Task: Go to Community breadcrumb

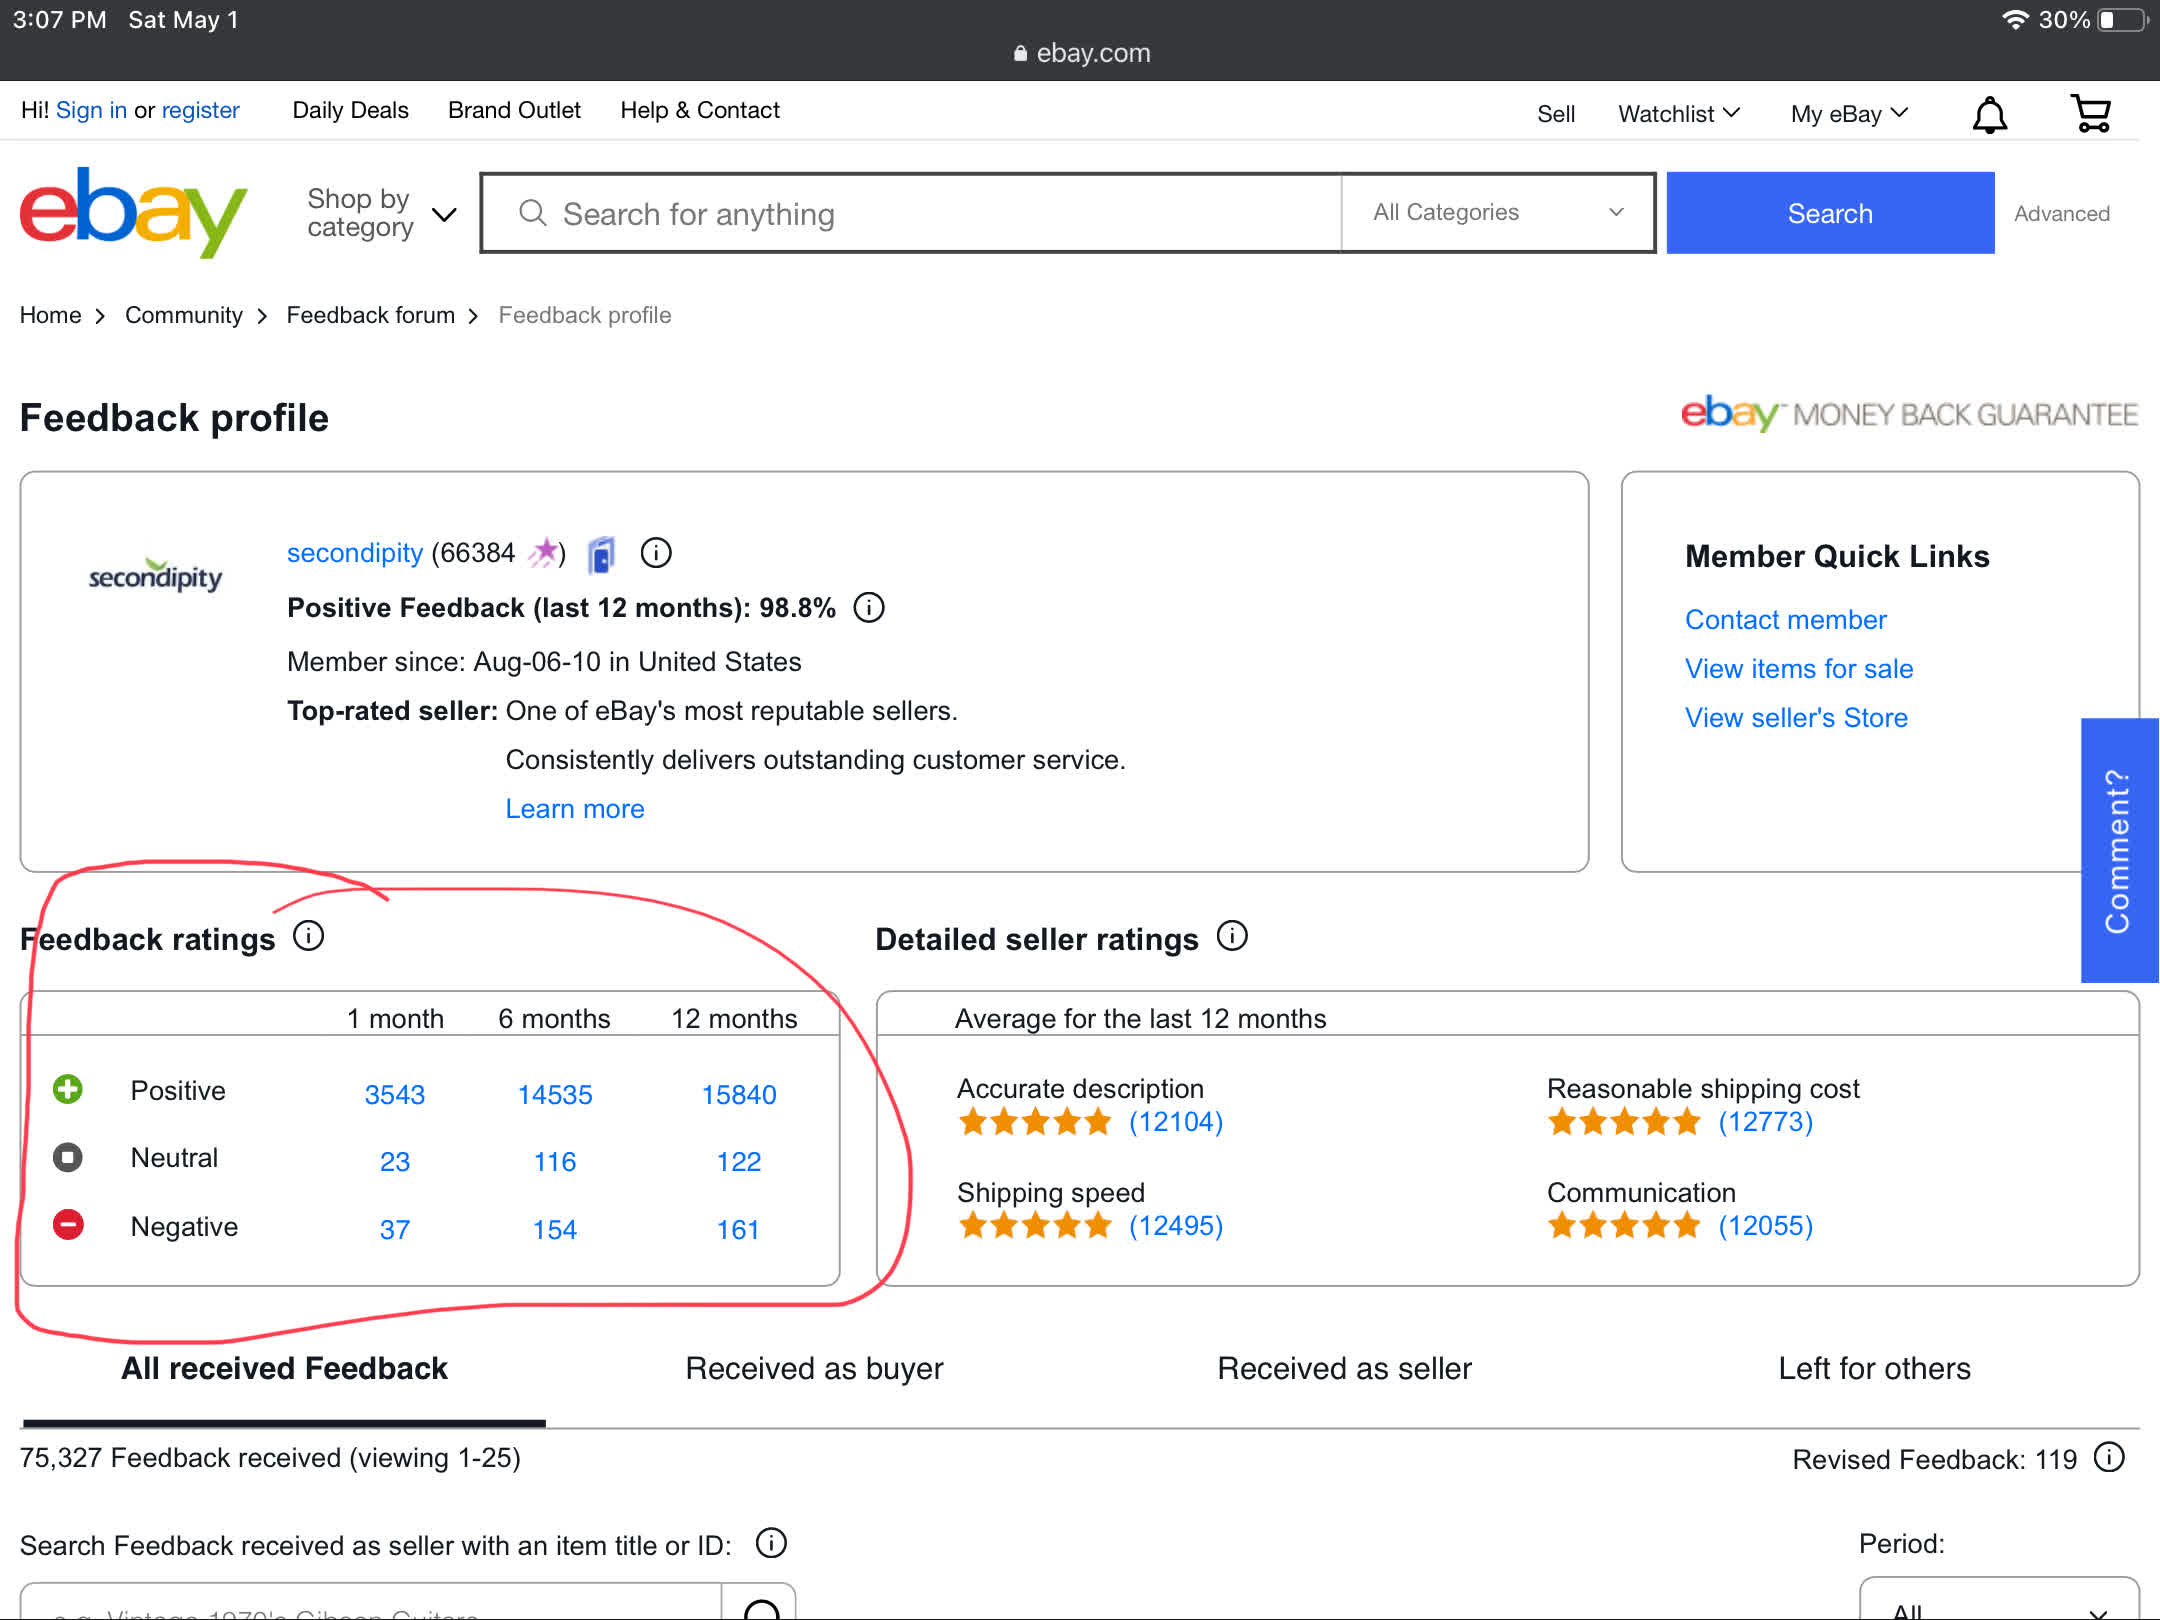Action: click(183, 315)
